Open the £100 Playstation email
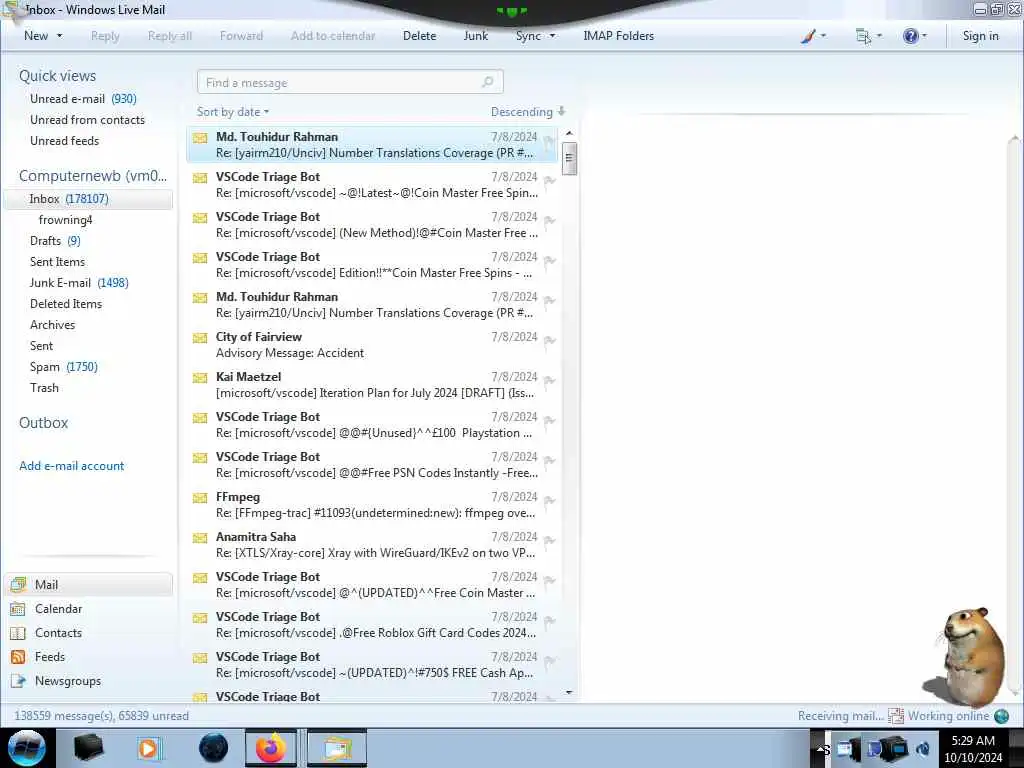 372,424
